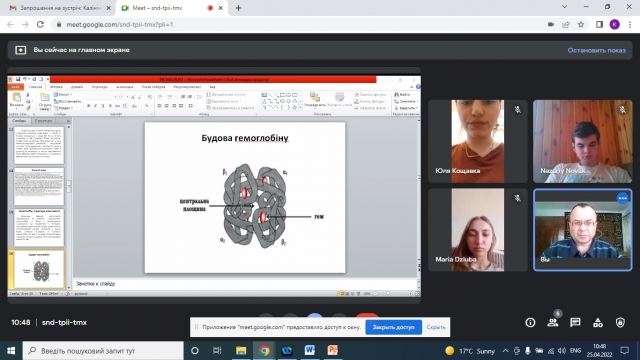Toggle the microphone icon in system tray
The width and height of the screenshot is (640, 360).
click(528, 351)
